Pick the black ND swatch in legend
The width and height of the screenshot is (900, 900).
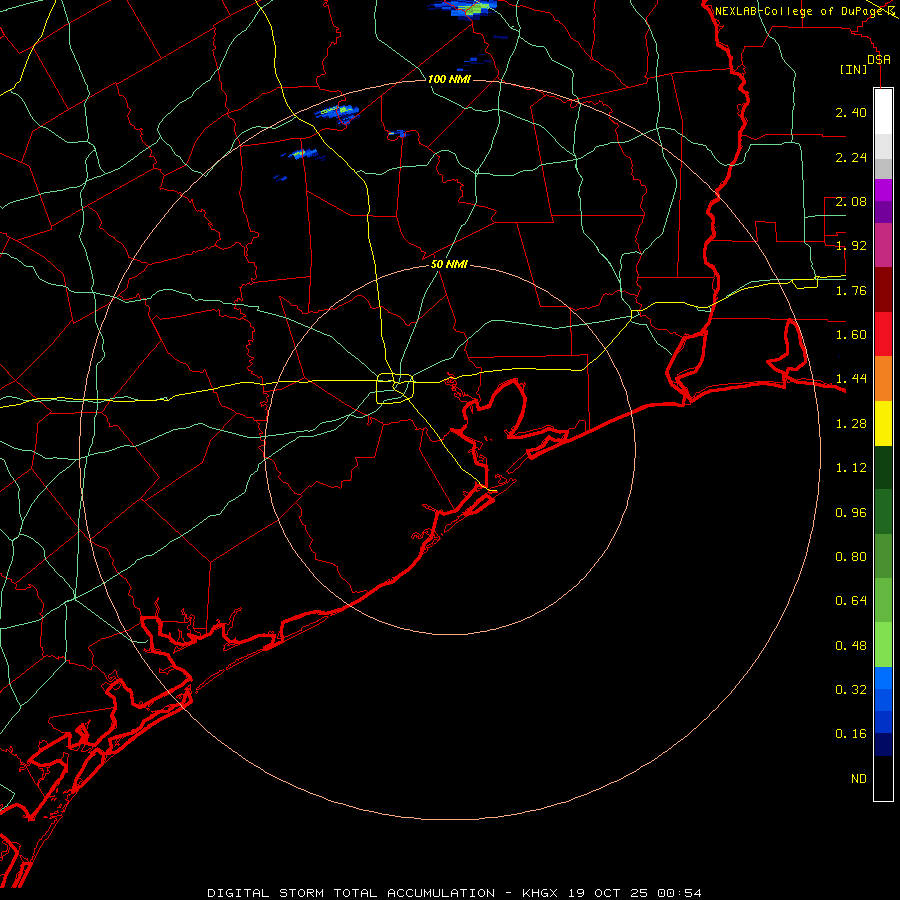click(883, 778)
